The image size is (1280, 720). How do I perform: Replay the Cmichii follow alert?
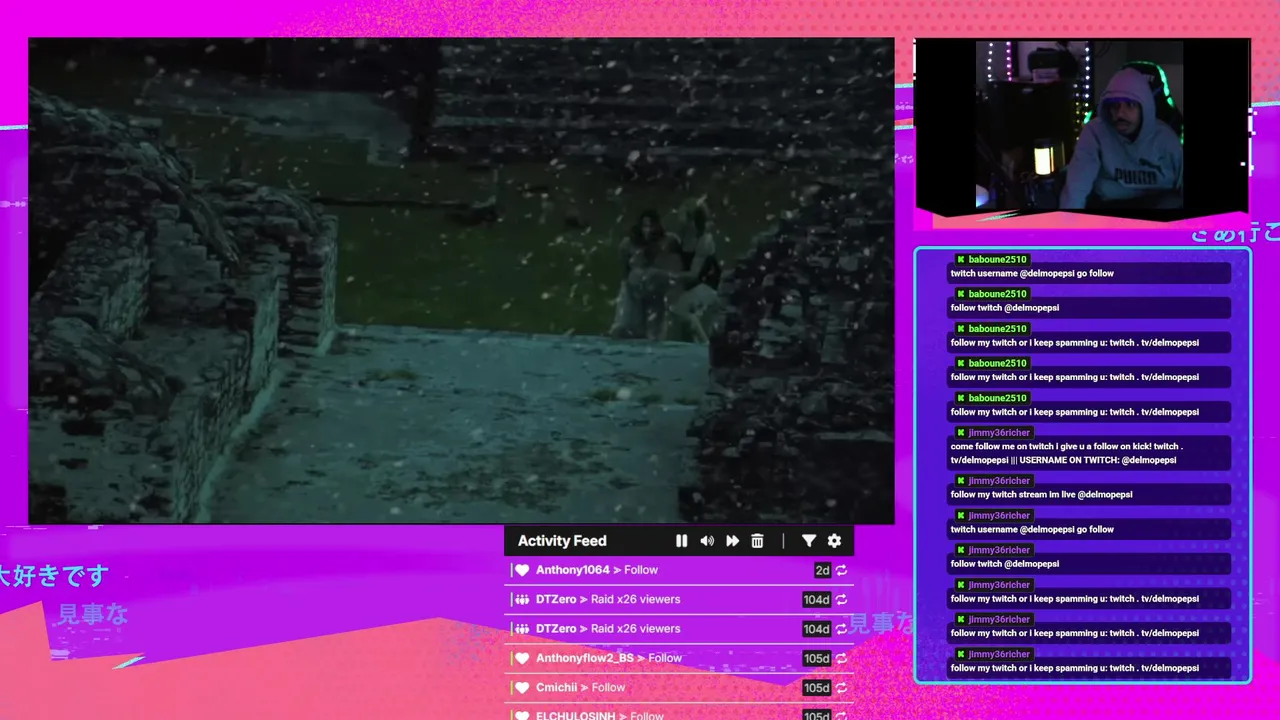pyautogui.click(x=842, y=688)
